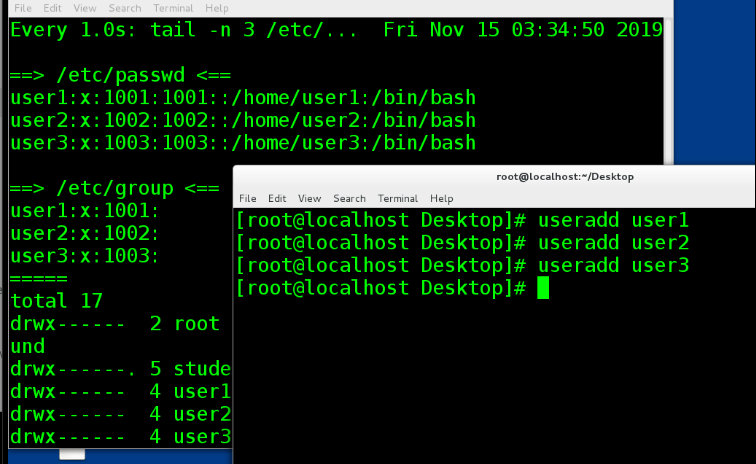The height and width of the screenshot is (464, 756).
Task: Click the green cursor block at the prompt
Action: tap(543, 288)
